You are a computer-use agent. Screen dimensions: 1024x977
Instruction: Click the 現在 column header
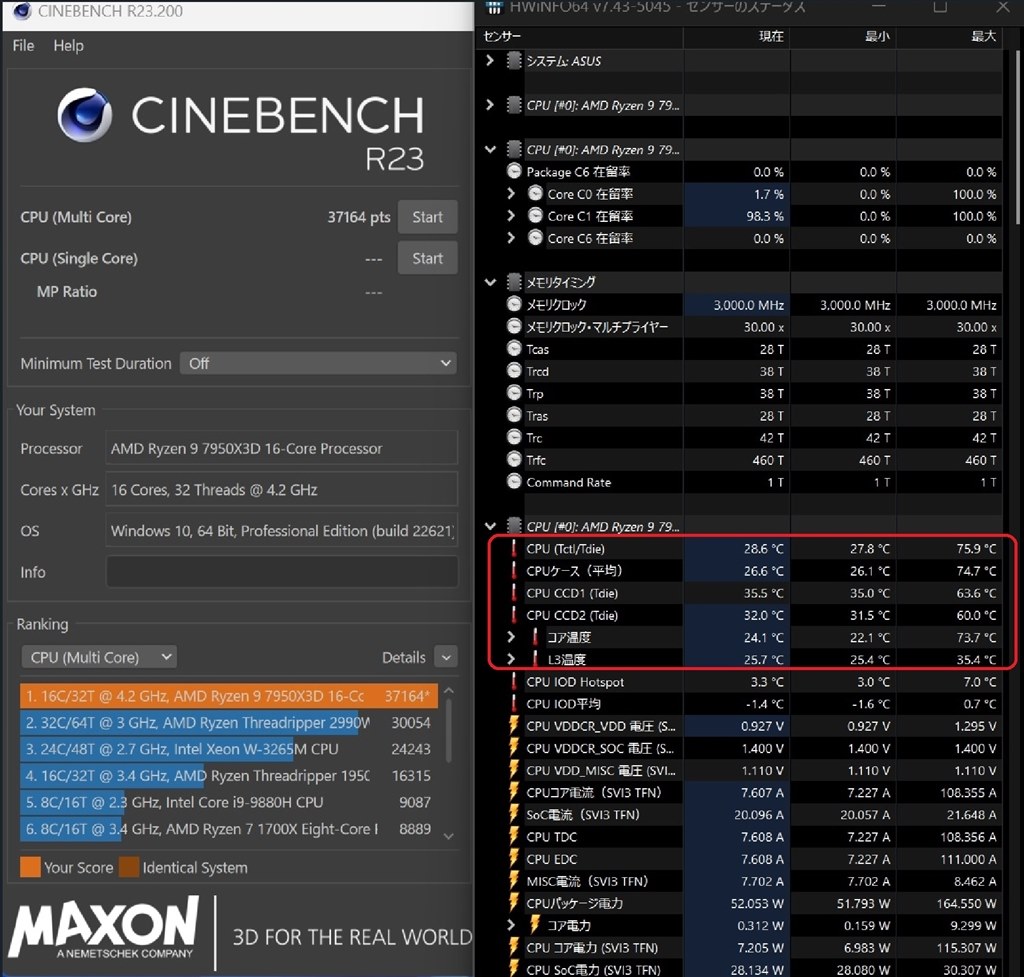[737, 37]
